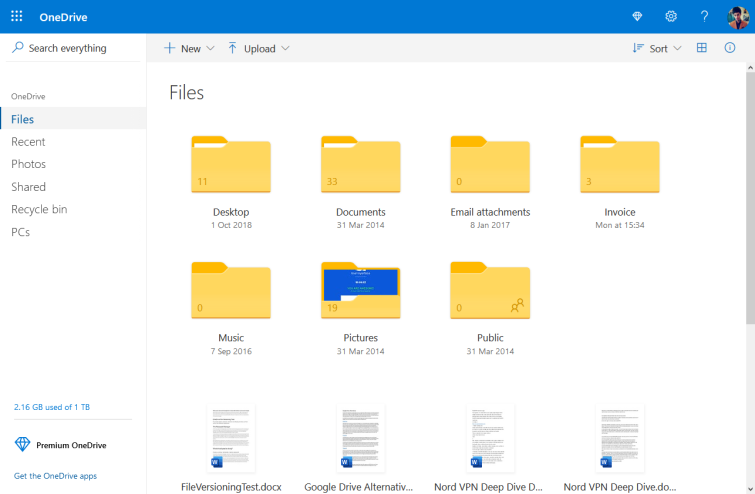Image resolution: width=755 pixels, height=494 pixels.
Task: Click the Sort button label
Action: (658, 49)
